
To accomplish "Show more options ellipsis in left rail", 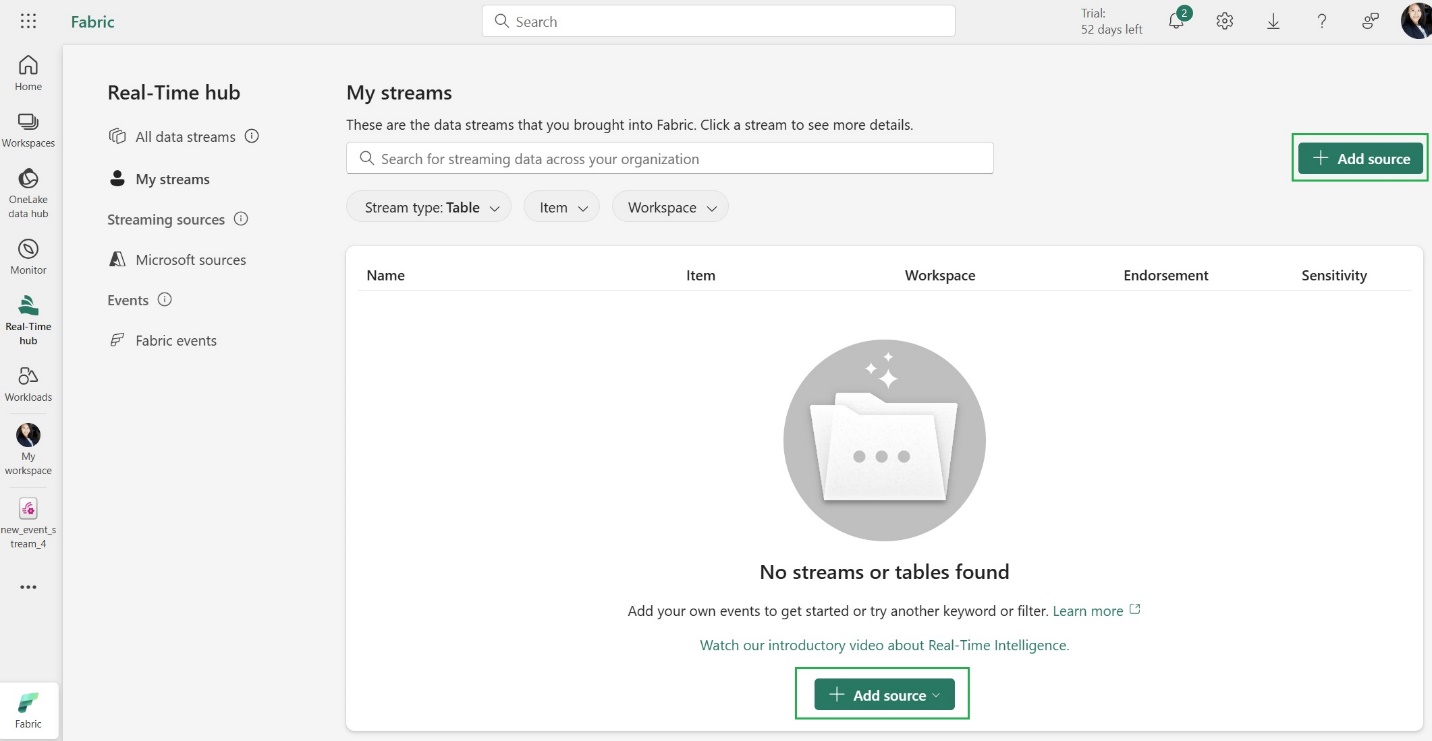I will coord(28,588).
